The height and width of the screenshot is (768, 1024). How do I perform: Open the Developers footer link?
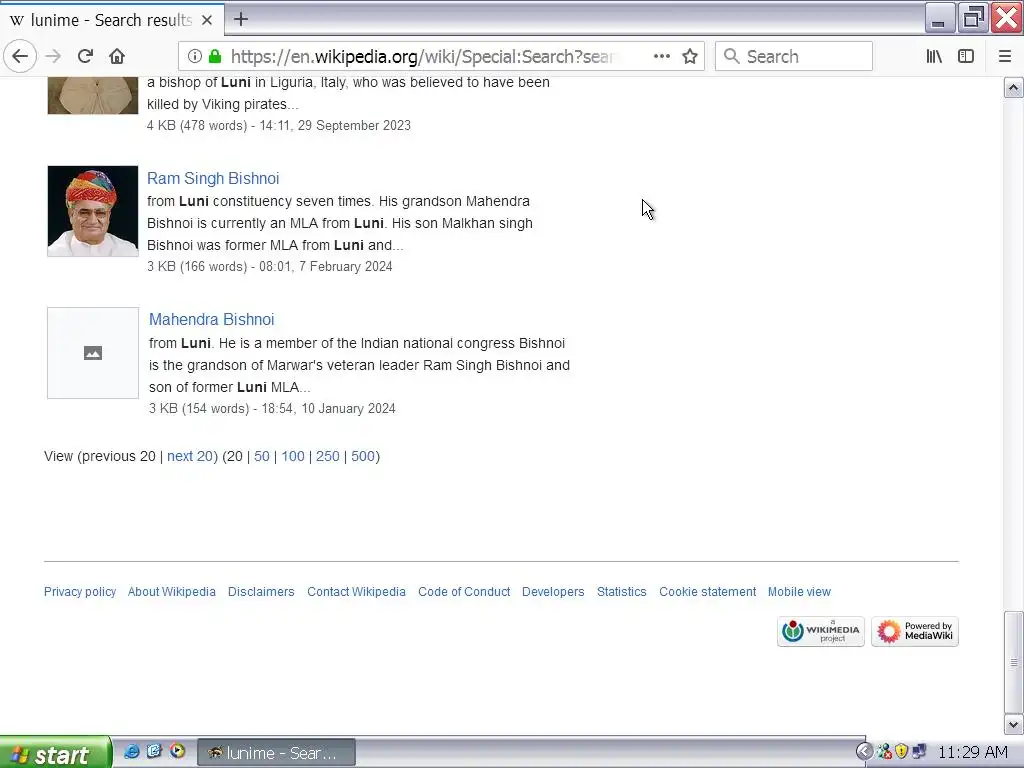(x=553, y=592)
